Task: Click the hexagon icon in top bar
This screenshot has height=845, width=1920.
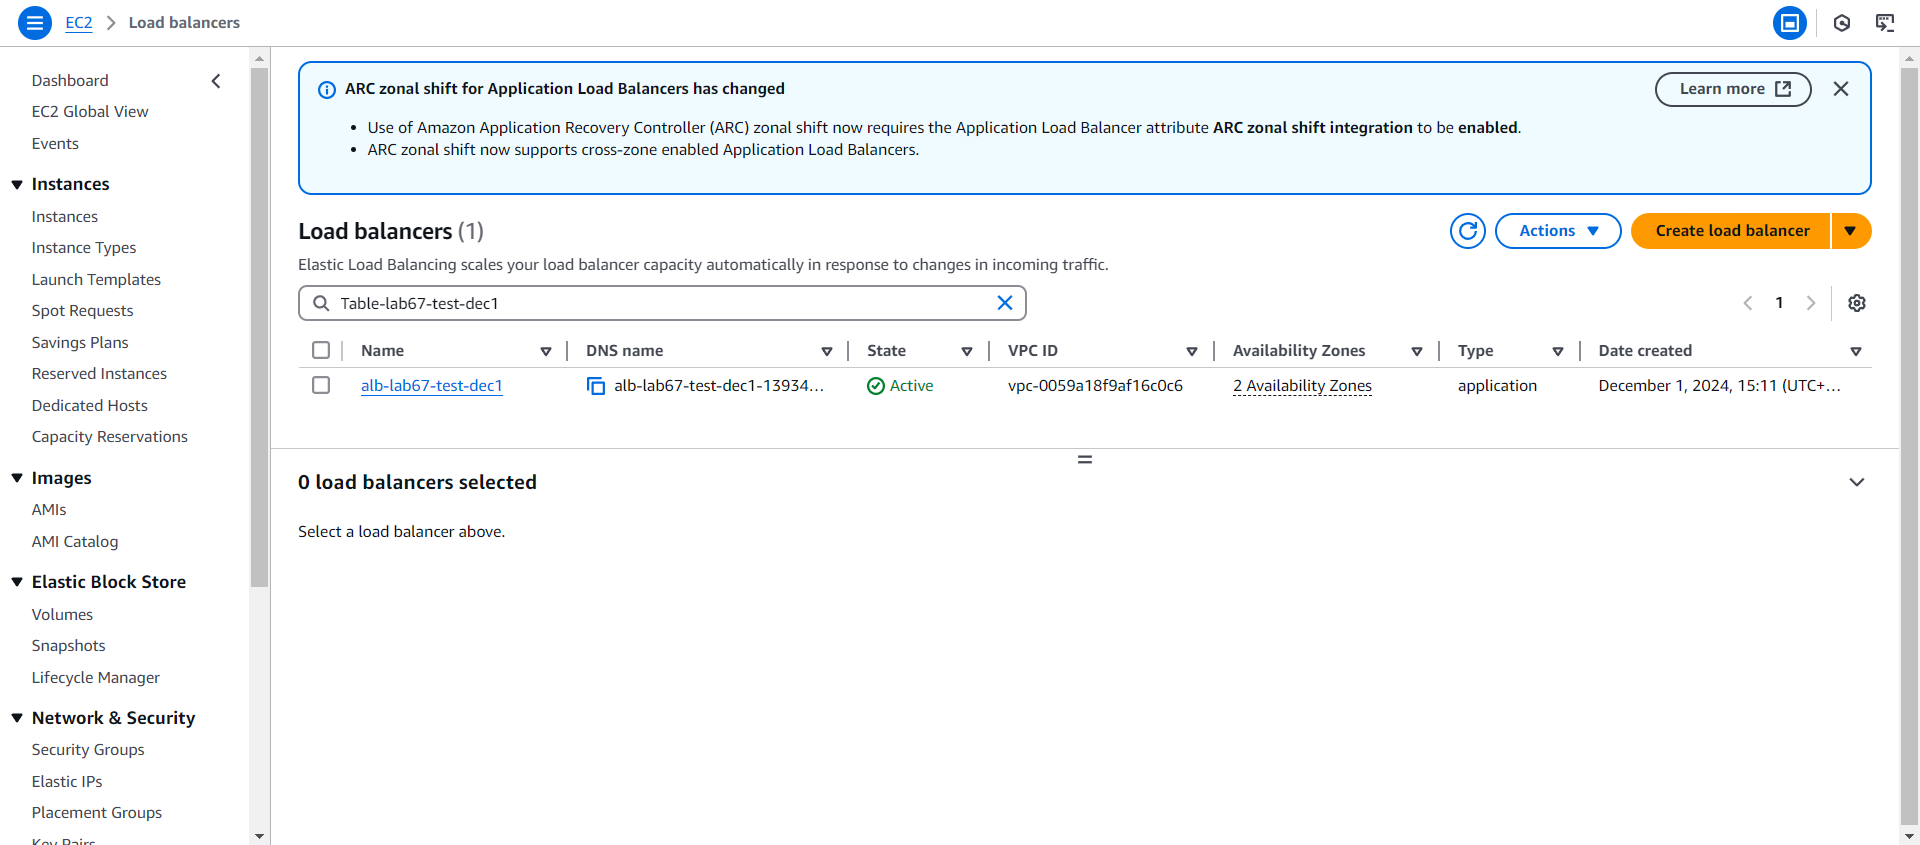Action: click(x=1842, y=22)
